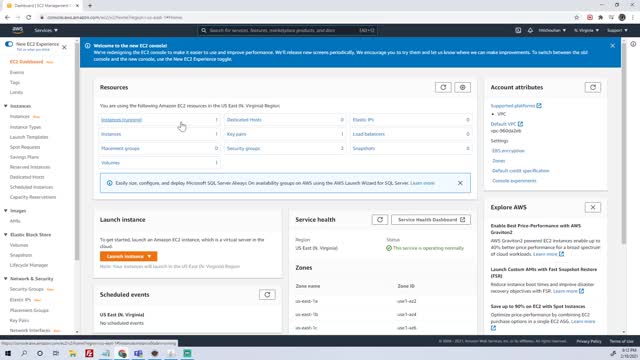The image size is (640, 360).
Task: Bookmark this page star icon
Action: [576, 18]
